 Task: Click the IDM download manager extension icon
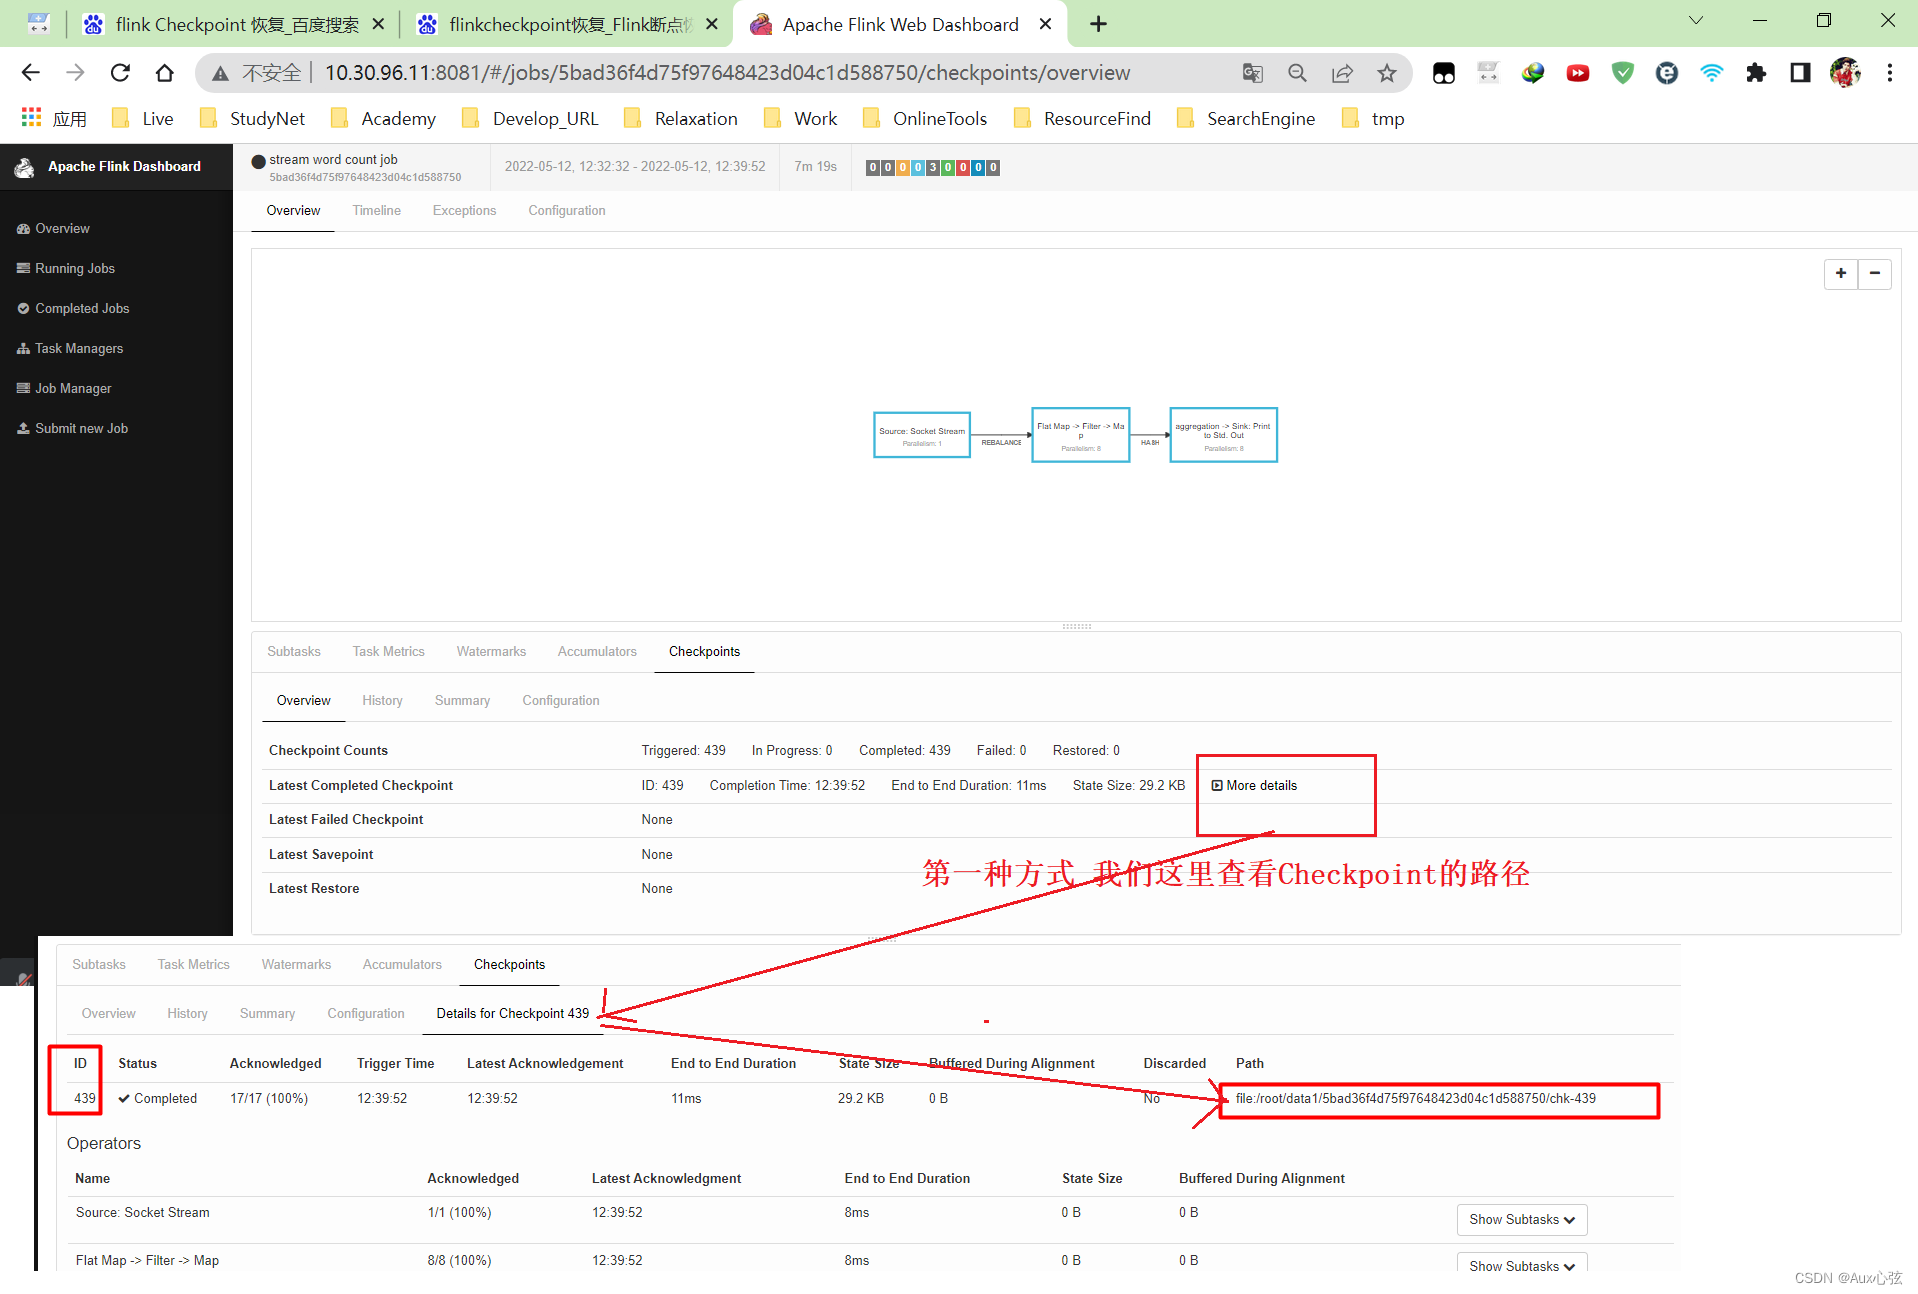point(1533,72)
